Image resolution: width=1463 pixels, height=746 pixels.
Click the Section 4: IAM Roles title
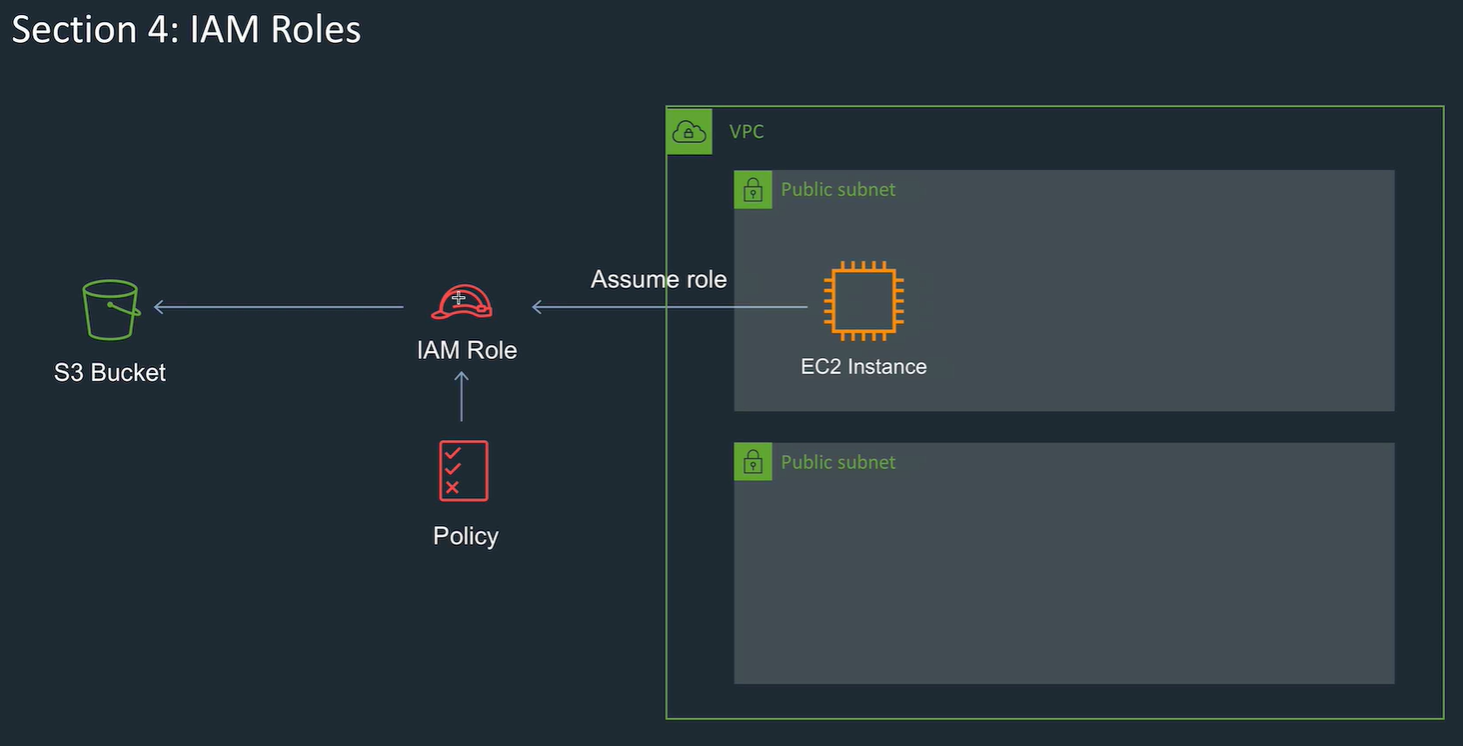[186, 29]
